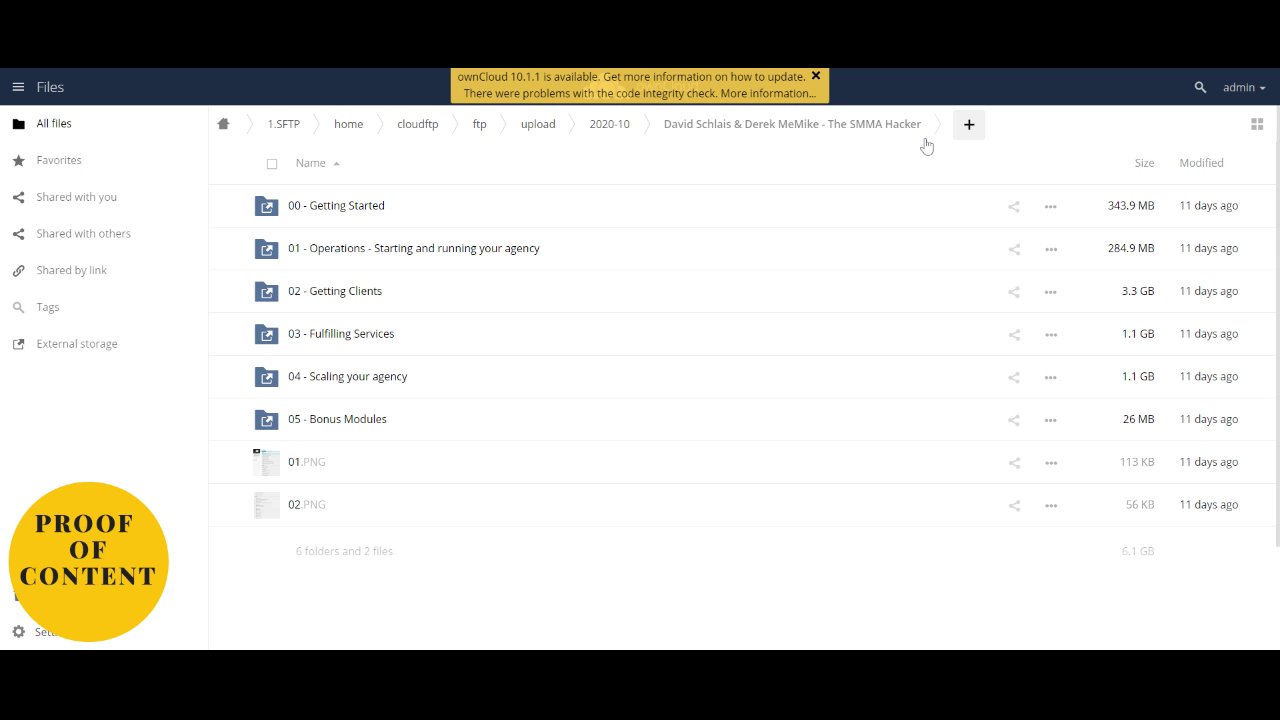Tick the select all files checkbox

[272, 164]
